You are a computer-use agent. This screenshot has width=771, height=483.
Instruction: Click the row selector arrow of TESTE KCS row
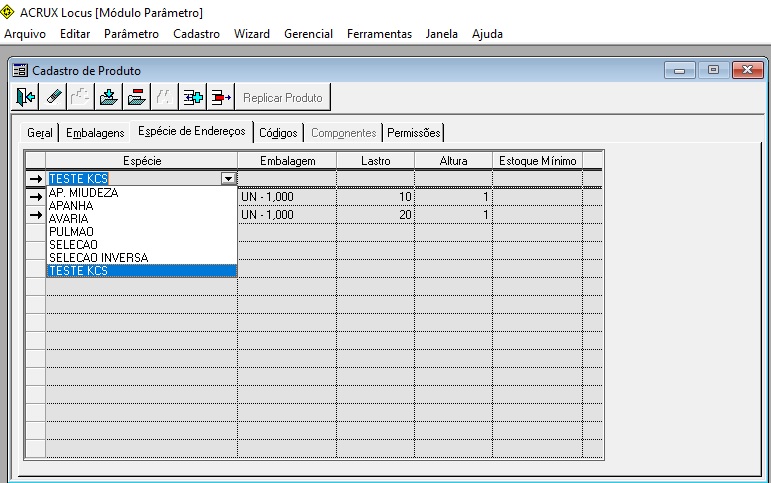[35, 179]
